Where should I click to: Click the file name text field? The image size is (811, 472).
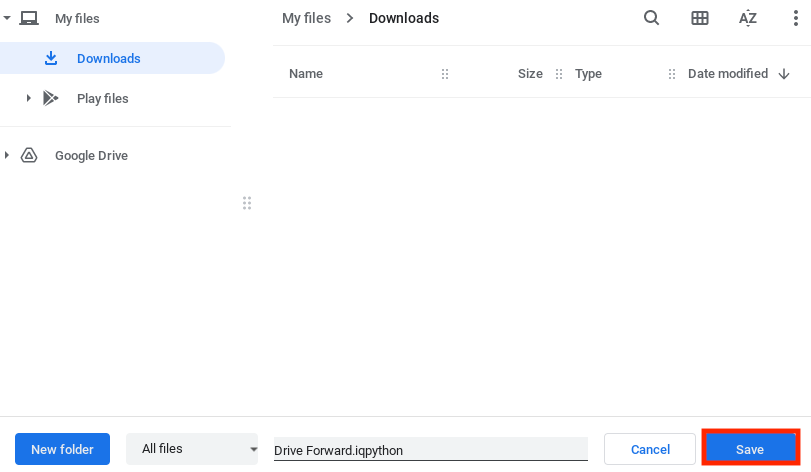pyautogui.click(x=430, y=450)
